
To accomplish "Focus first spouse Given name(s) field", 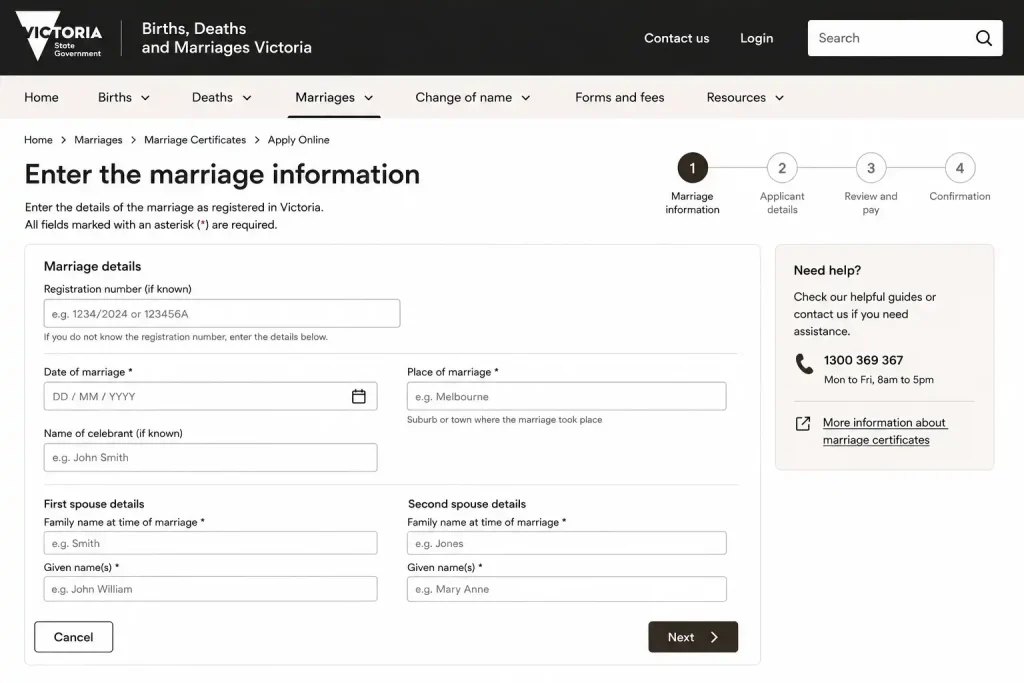I will 210,589.
